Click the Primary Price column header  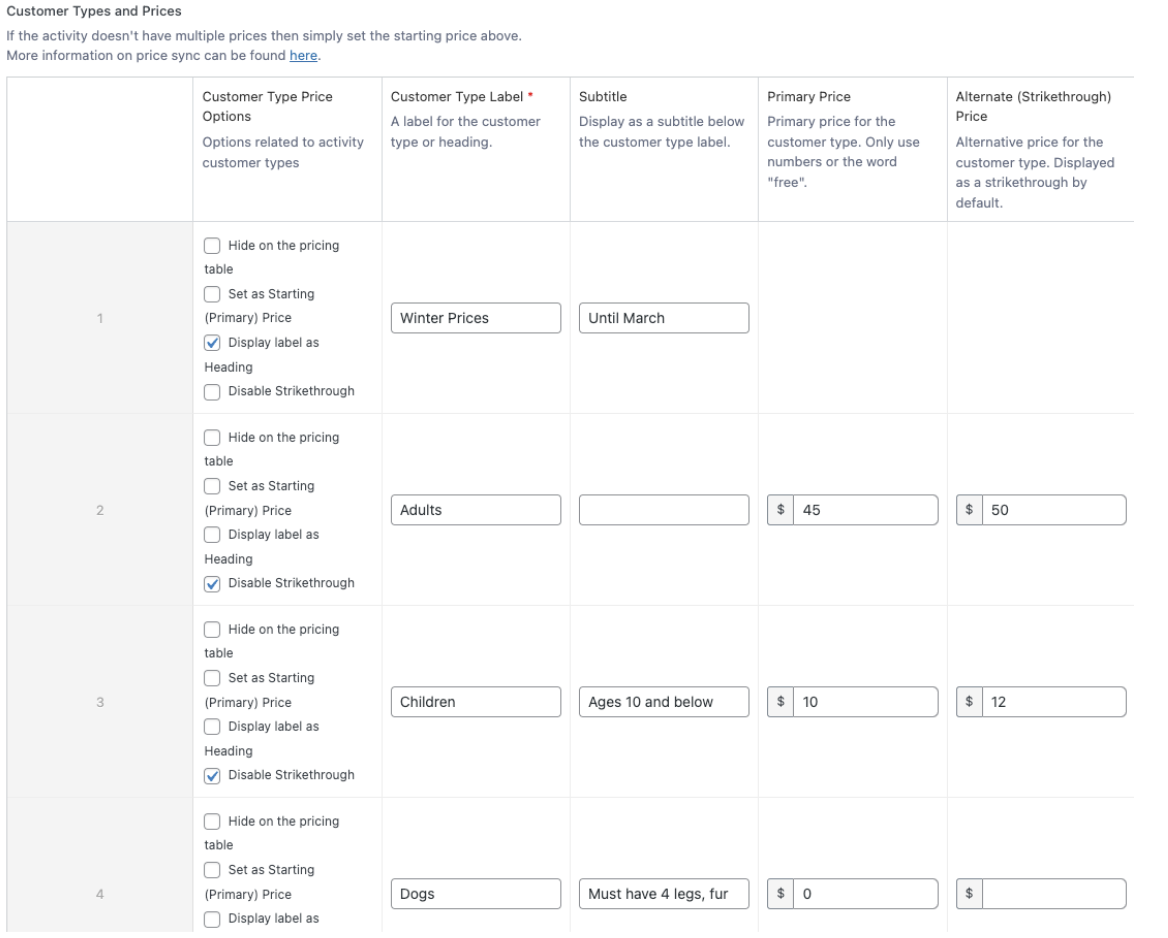tap(809, 97)
